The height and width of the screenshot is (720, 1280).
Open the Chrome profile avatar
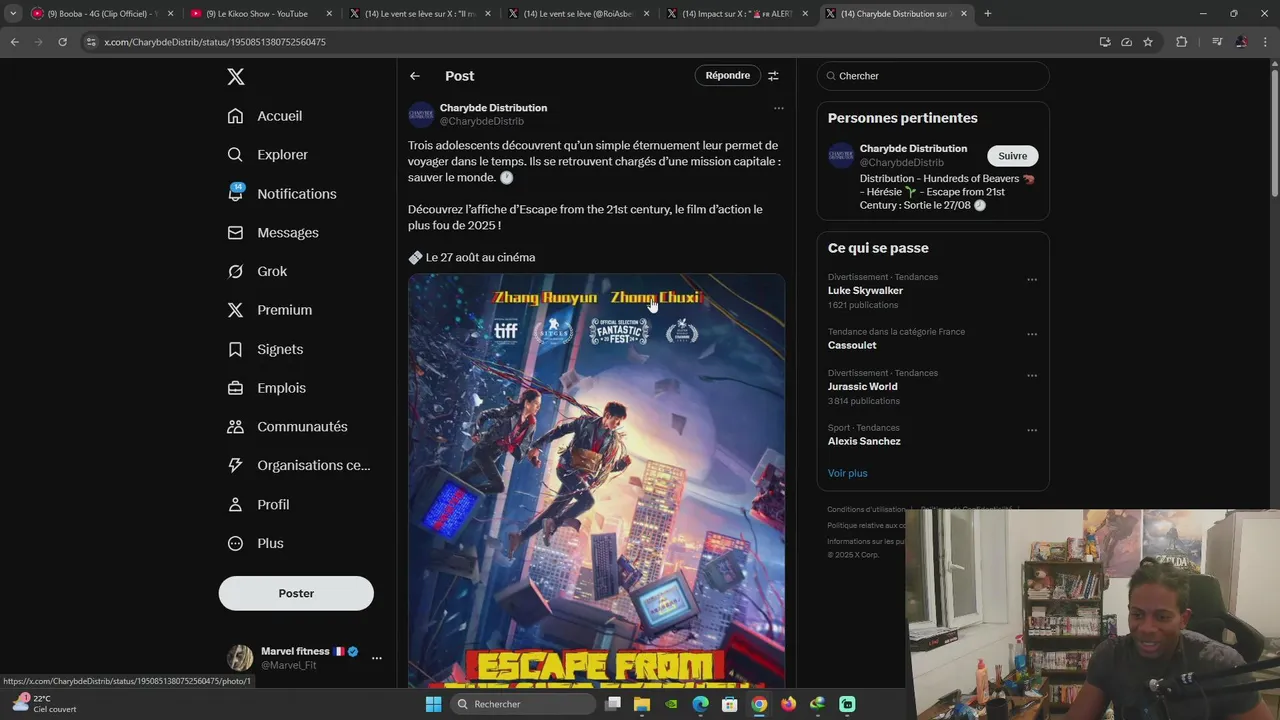point(1241,42)
